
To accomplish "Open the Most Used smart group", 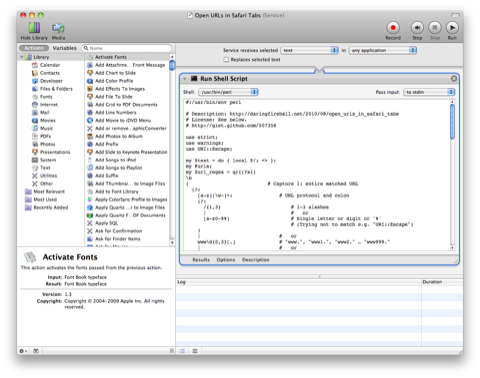I will coord(45,200).
